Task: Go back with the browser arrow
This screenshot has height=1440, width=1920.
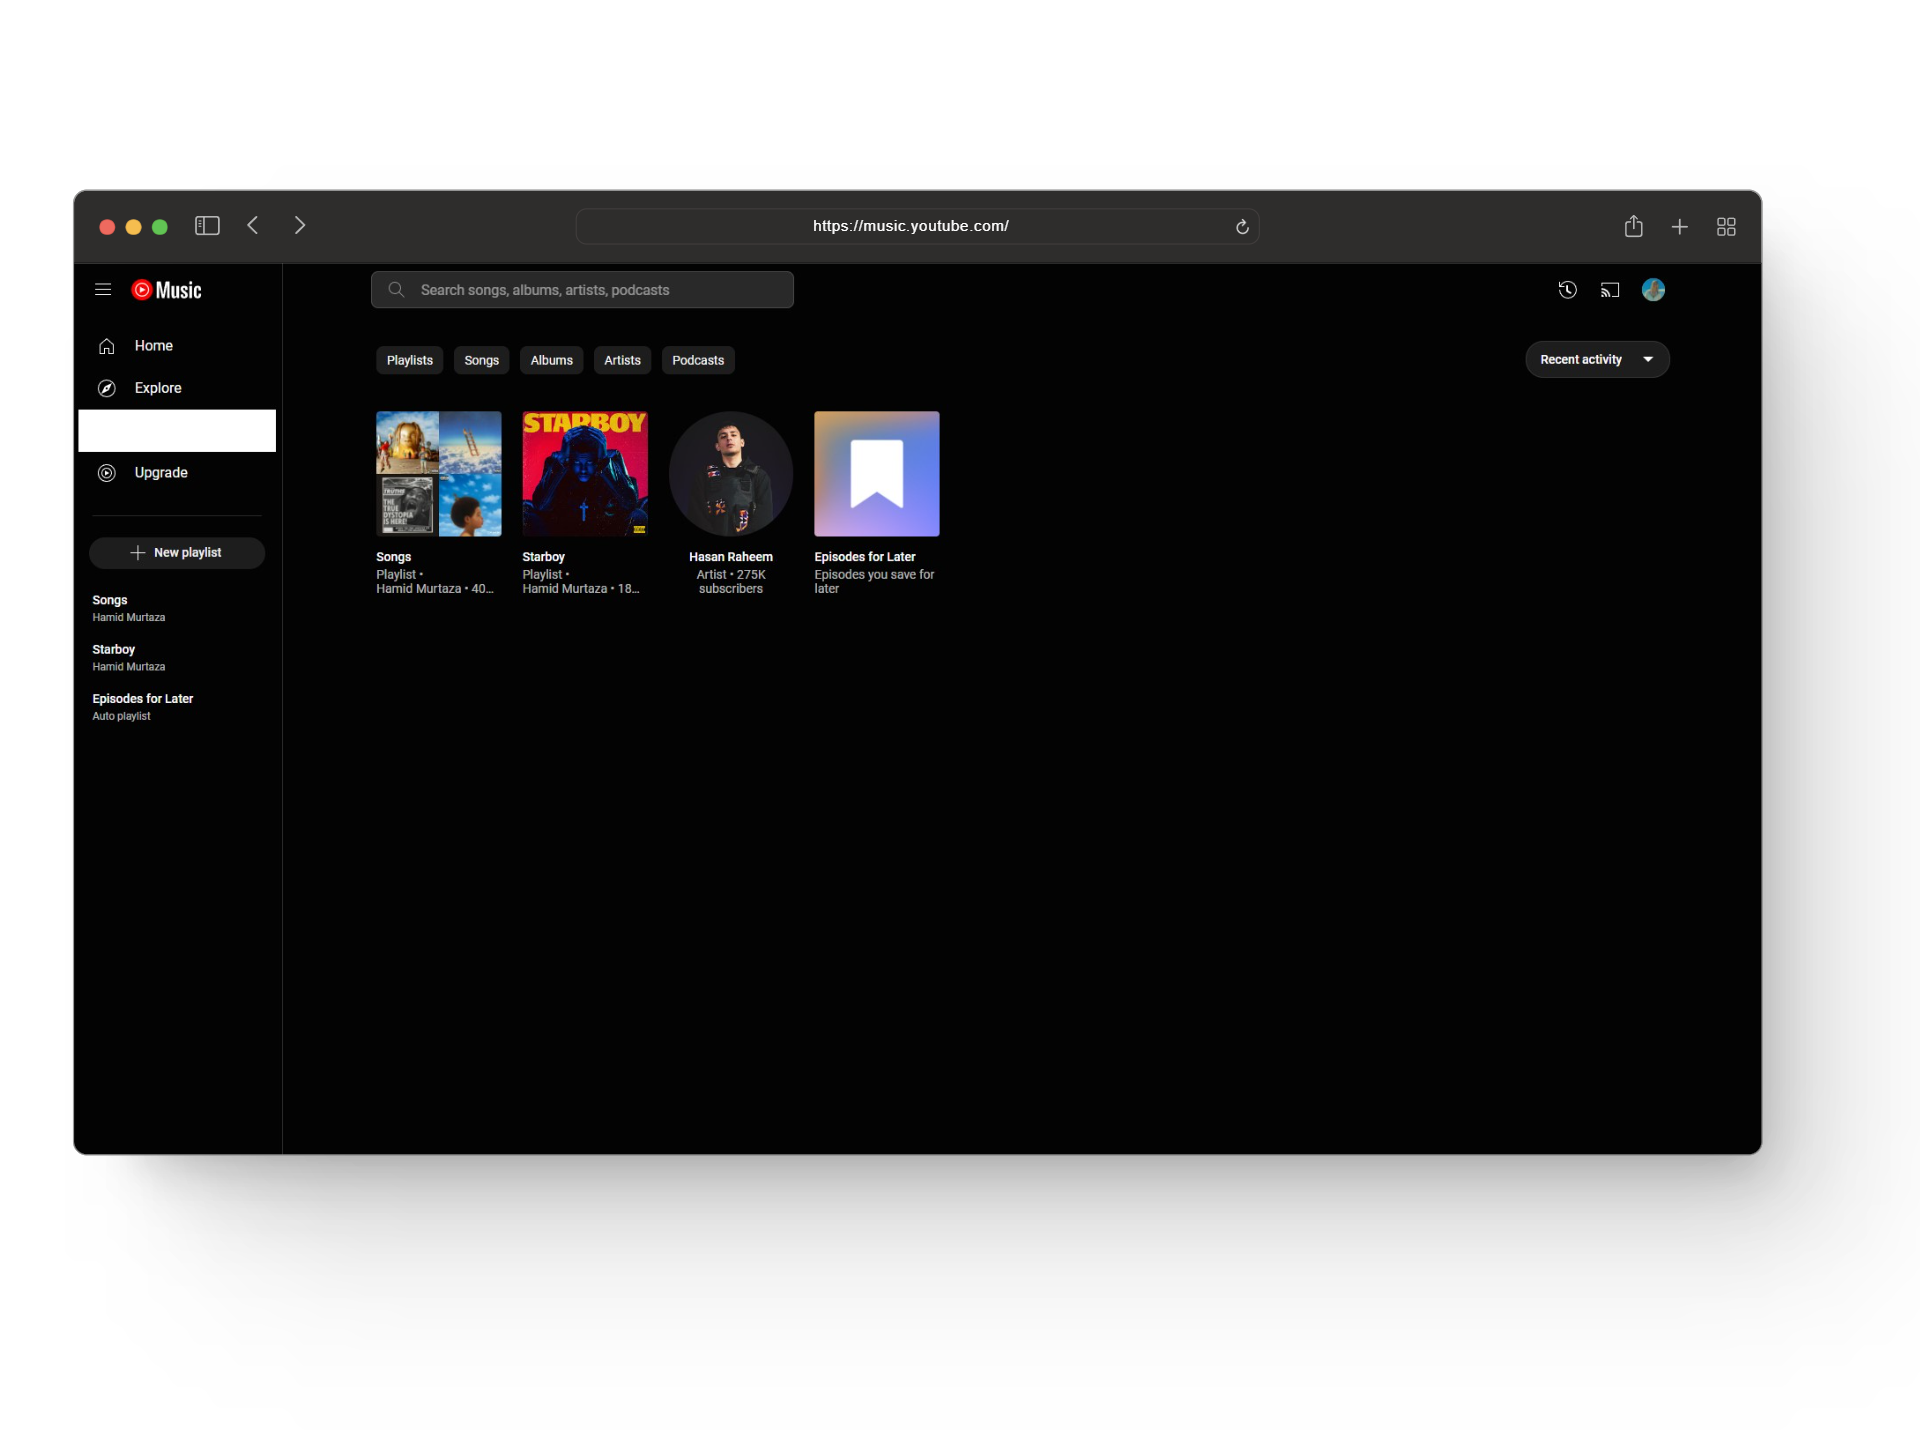Action: coord(253,226)
